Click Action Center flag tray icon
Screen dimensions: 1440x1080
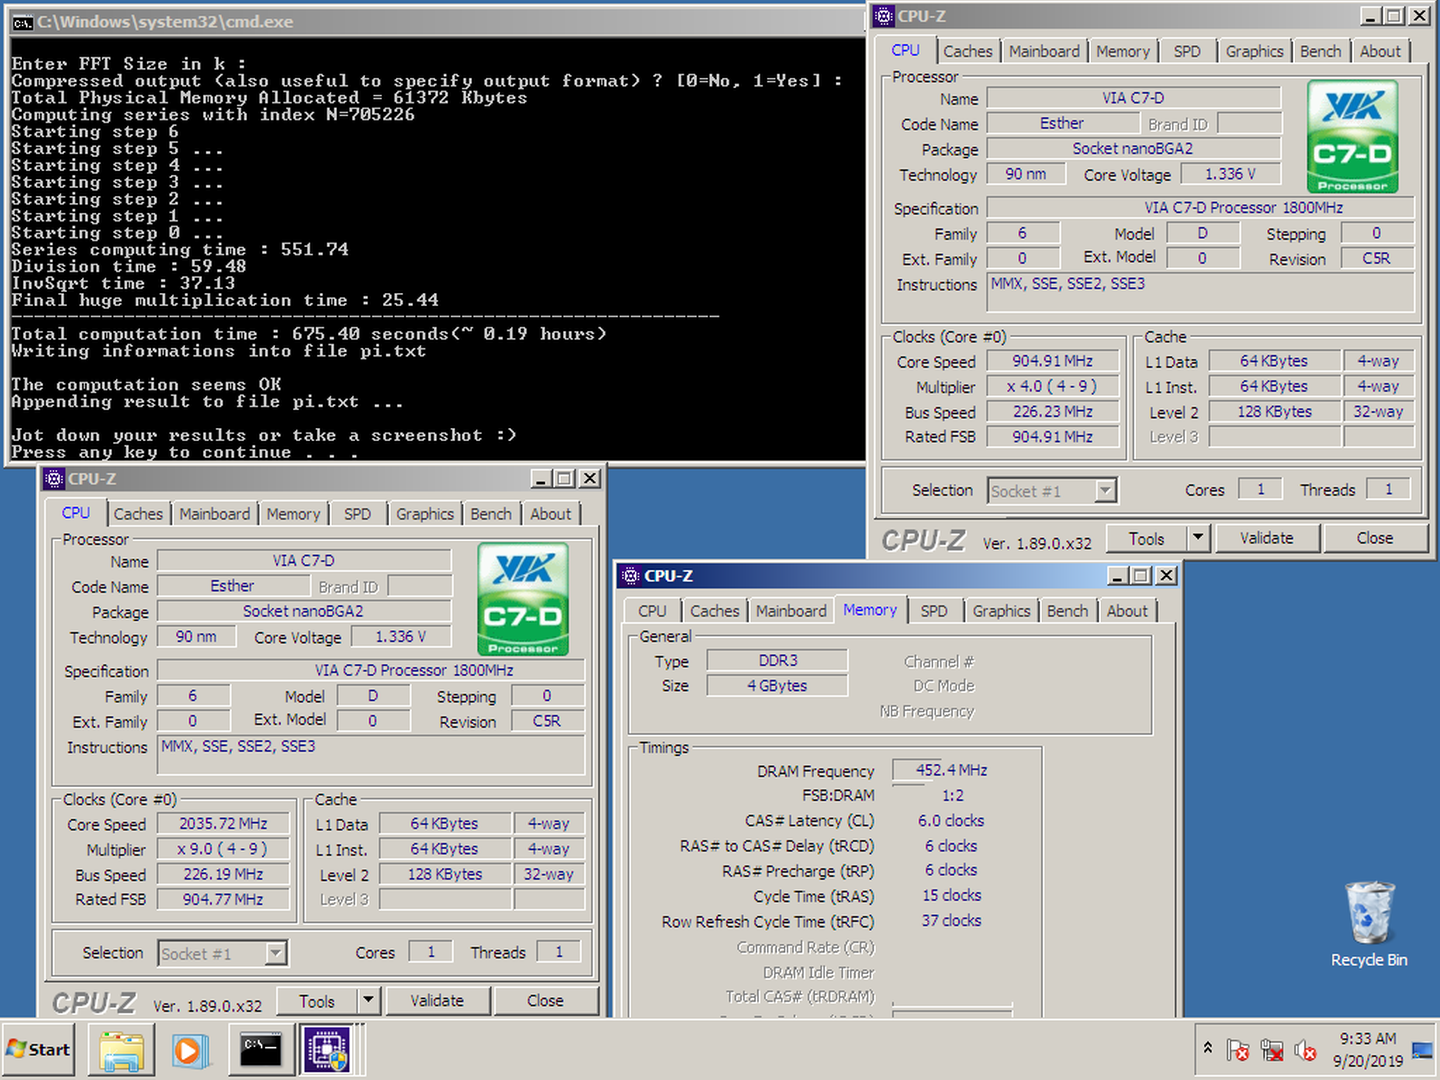click(x=1238, y=1050)
